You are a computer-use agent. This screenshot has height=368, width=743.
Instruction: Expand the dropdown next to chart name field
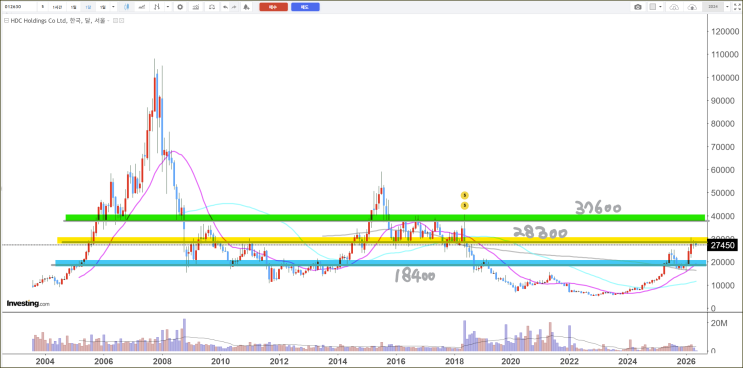[727, 7]
